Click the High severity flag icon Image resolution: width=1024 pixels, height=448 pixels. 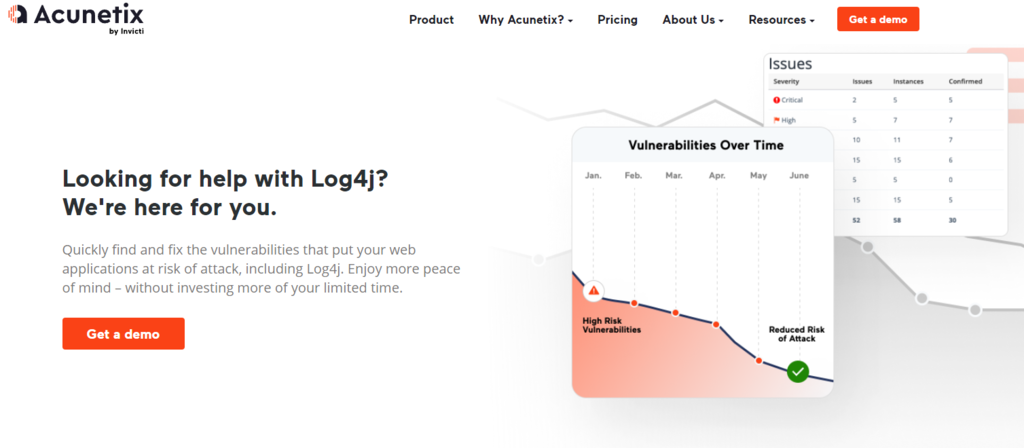coord(775,120)
